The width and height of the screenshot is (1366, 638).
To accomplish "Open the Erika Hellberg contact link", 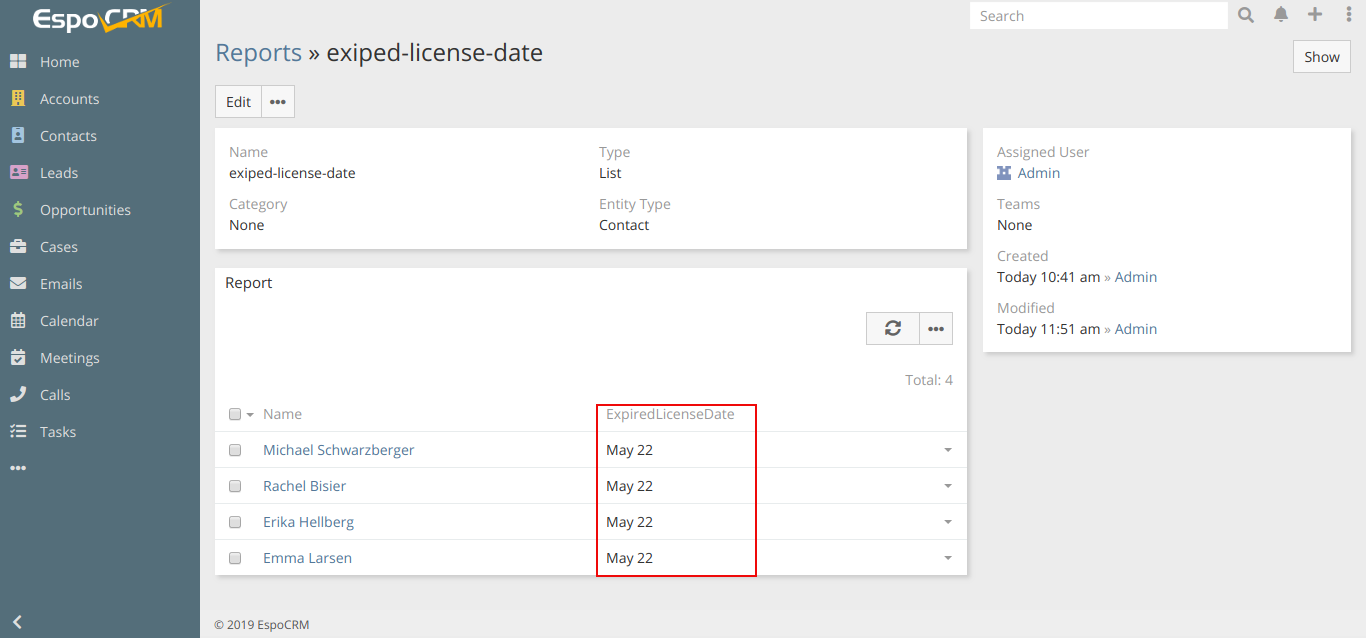I will (308, 522).
